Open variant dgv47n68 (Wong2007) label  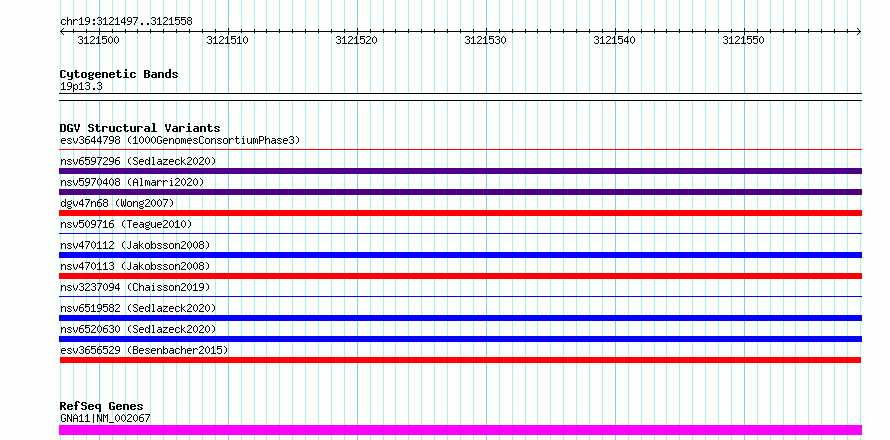coord(117,203)
